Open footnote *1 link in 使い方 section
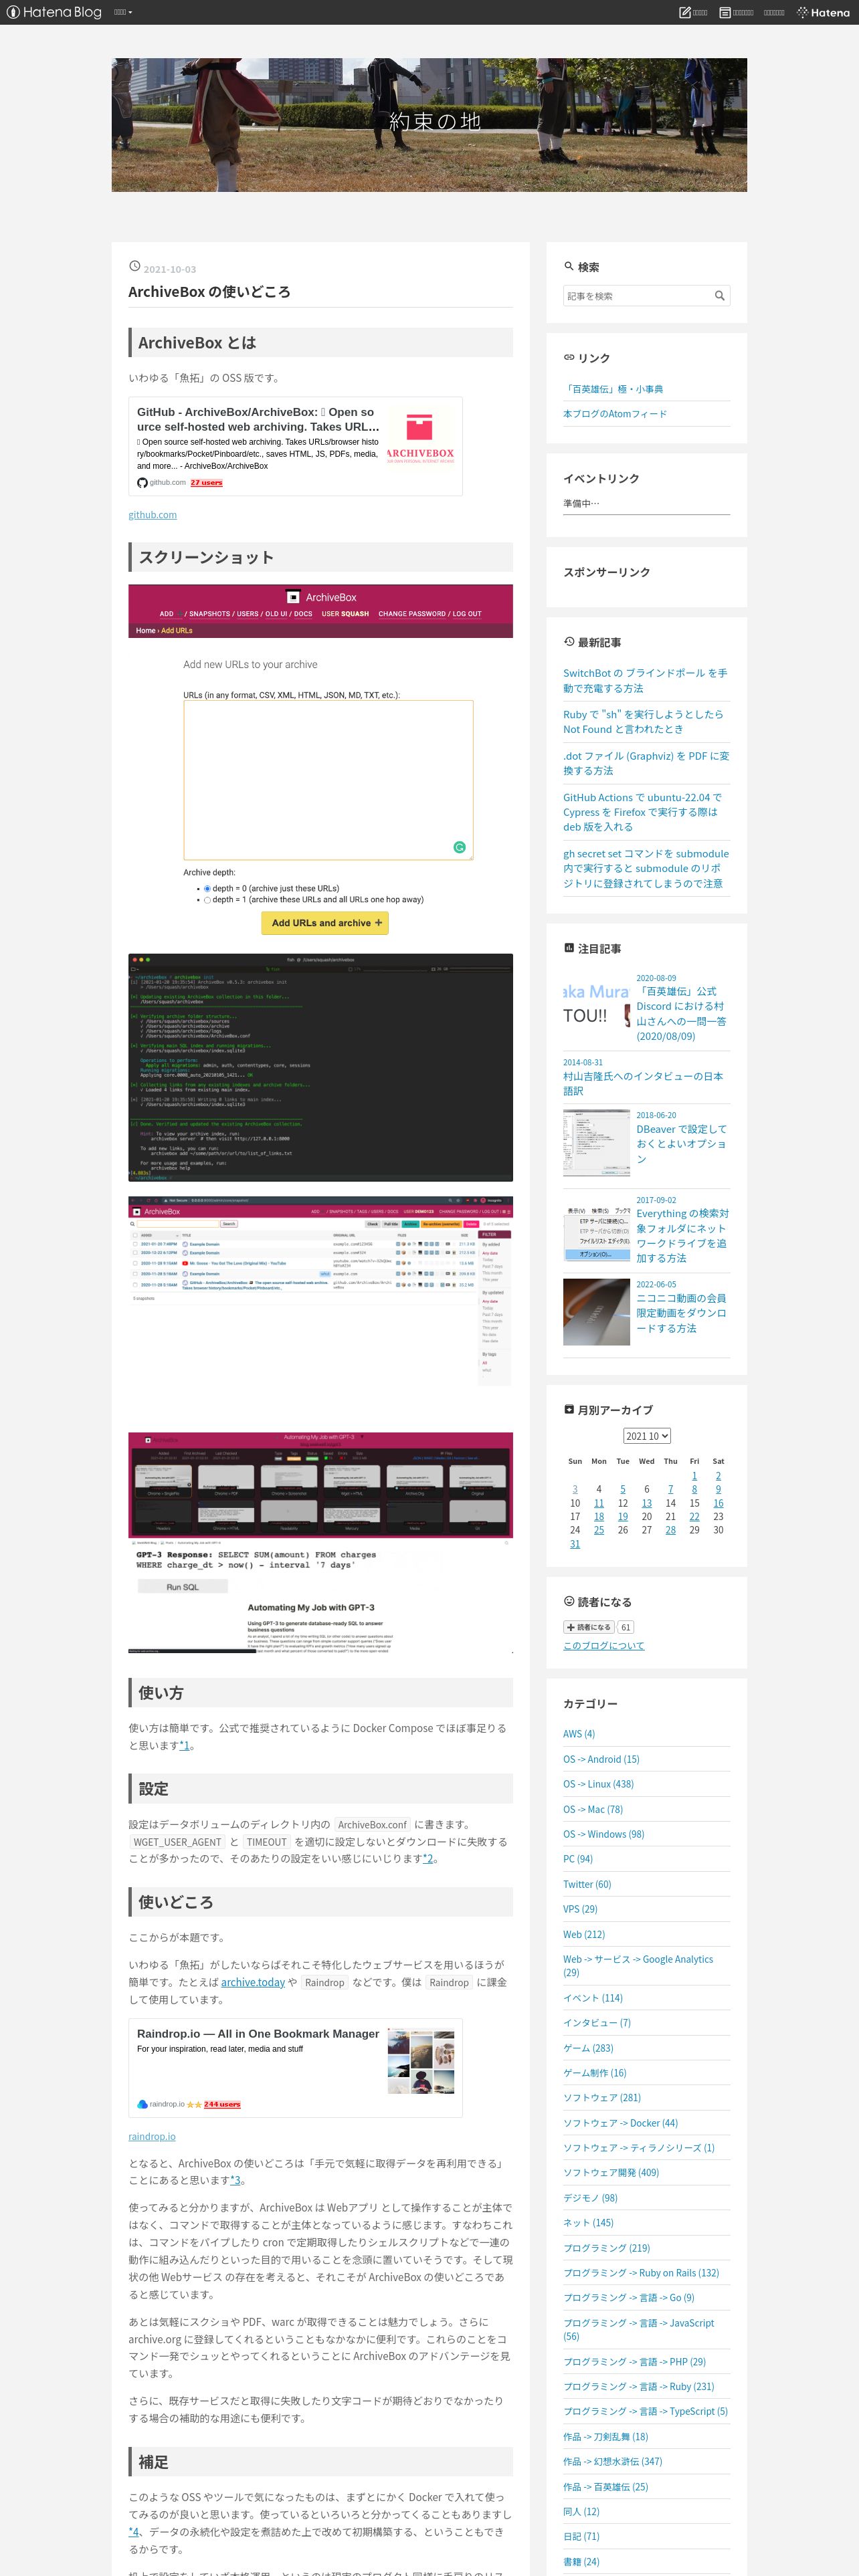The height and width of the screenshot is (2576, 859). (x=184, y=1745)
